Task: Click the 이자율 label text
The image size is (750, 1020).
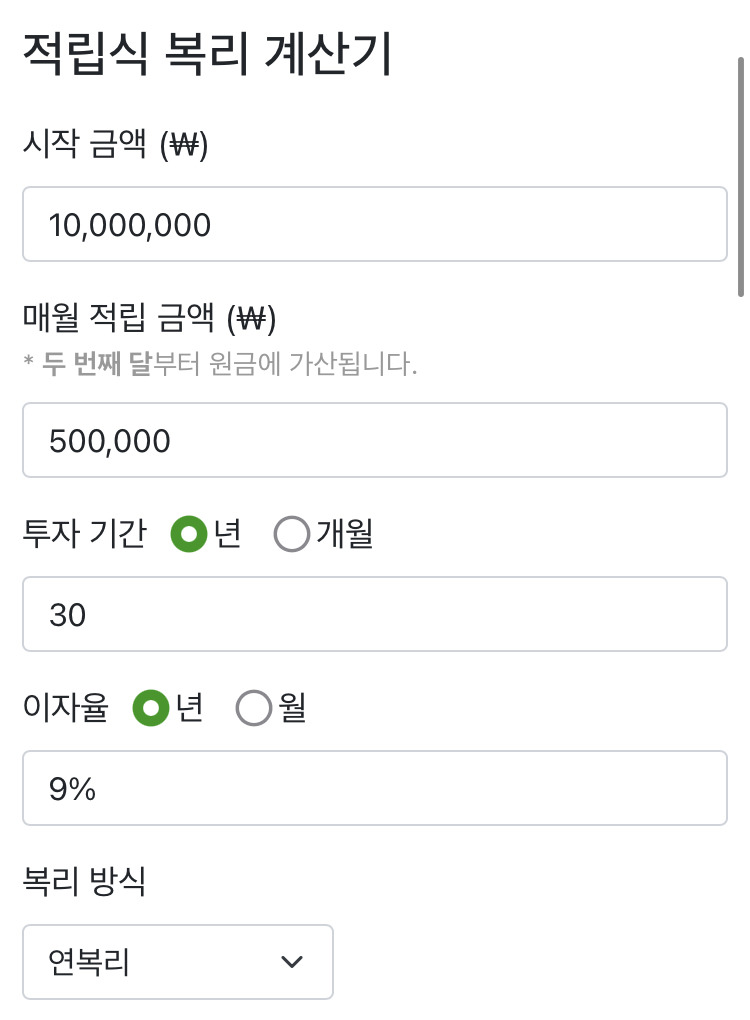Action: pos(65,708)
